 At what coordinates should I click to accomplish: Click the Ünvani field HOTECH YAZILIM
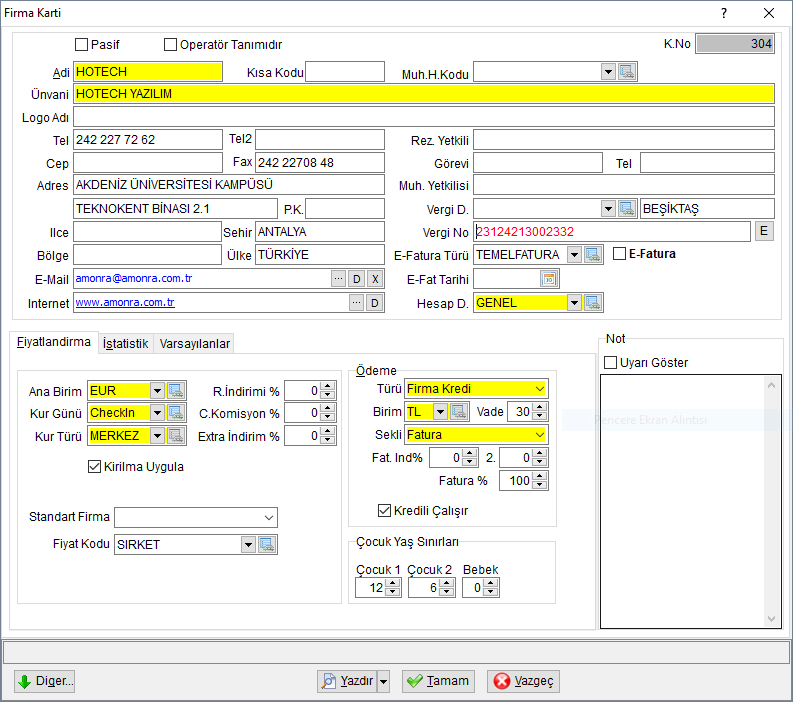click(x=424, y=94)
